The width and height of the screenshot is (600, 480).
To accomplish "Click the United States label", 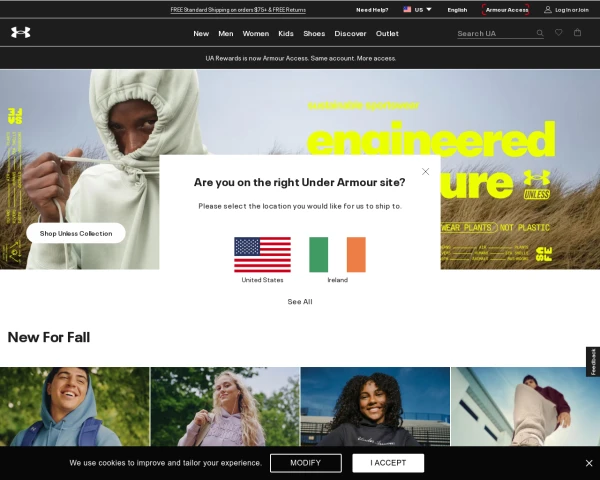I will tap(262, 280).
